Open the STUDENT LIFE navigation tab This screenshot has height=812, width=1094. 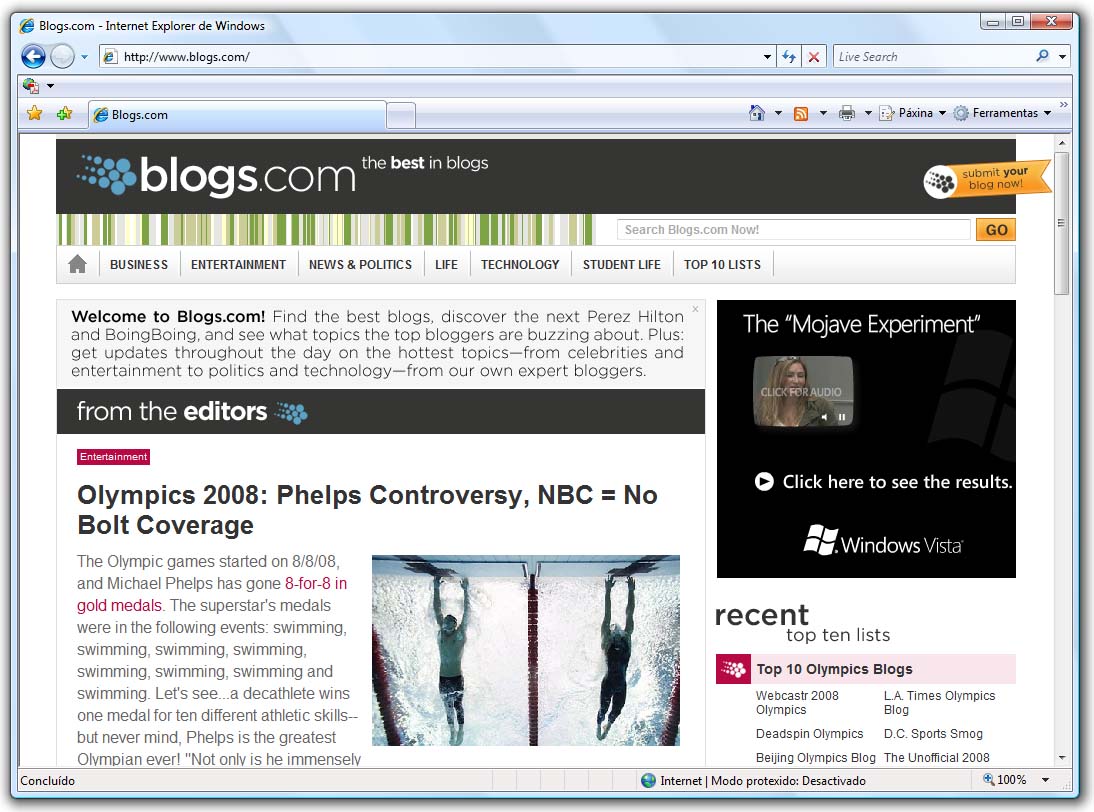[622, 265]
